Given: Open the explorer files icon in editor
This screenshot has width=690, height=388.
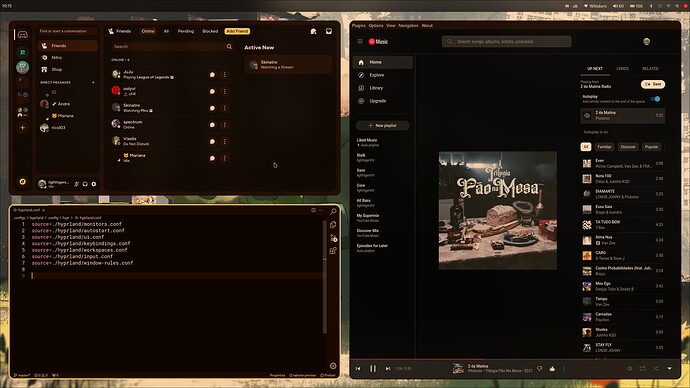Looking at the screenshot, I should (x=333, y=225).
